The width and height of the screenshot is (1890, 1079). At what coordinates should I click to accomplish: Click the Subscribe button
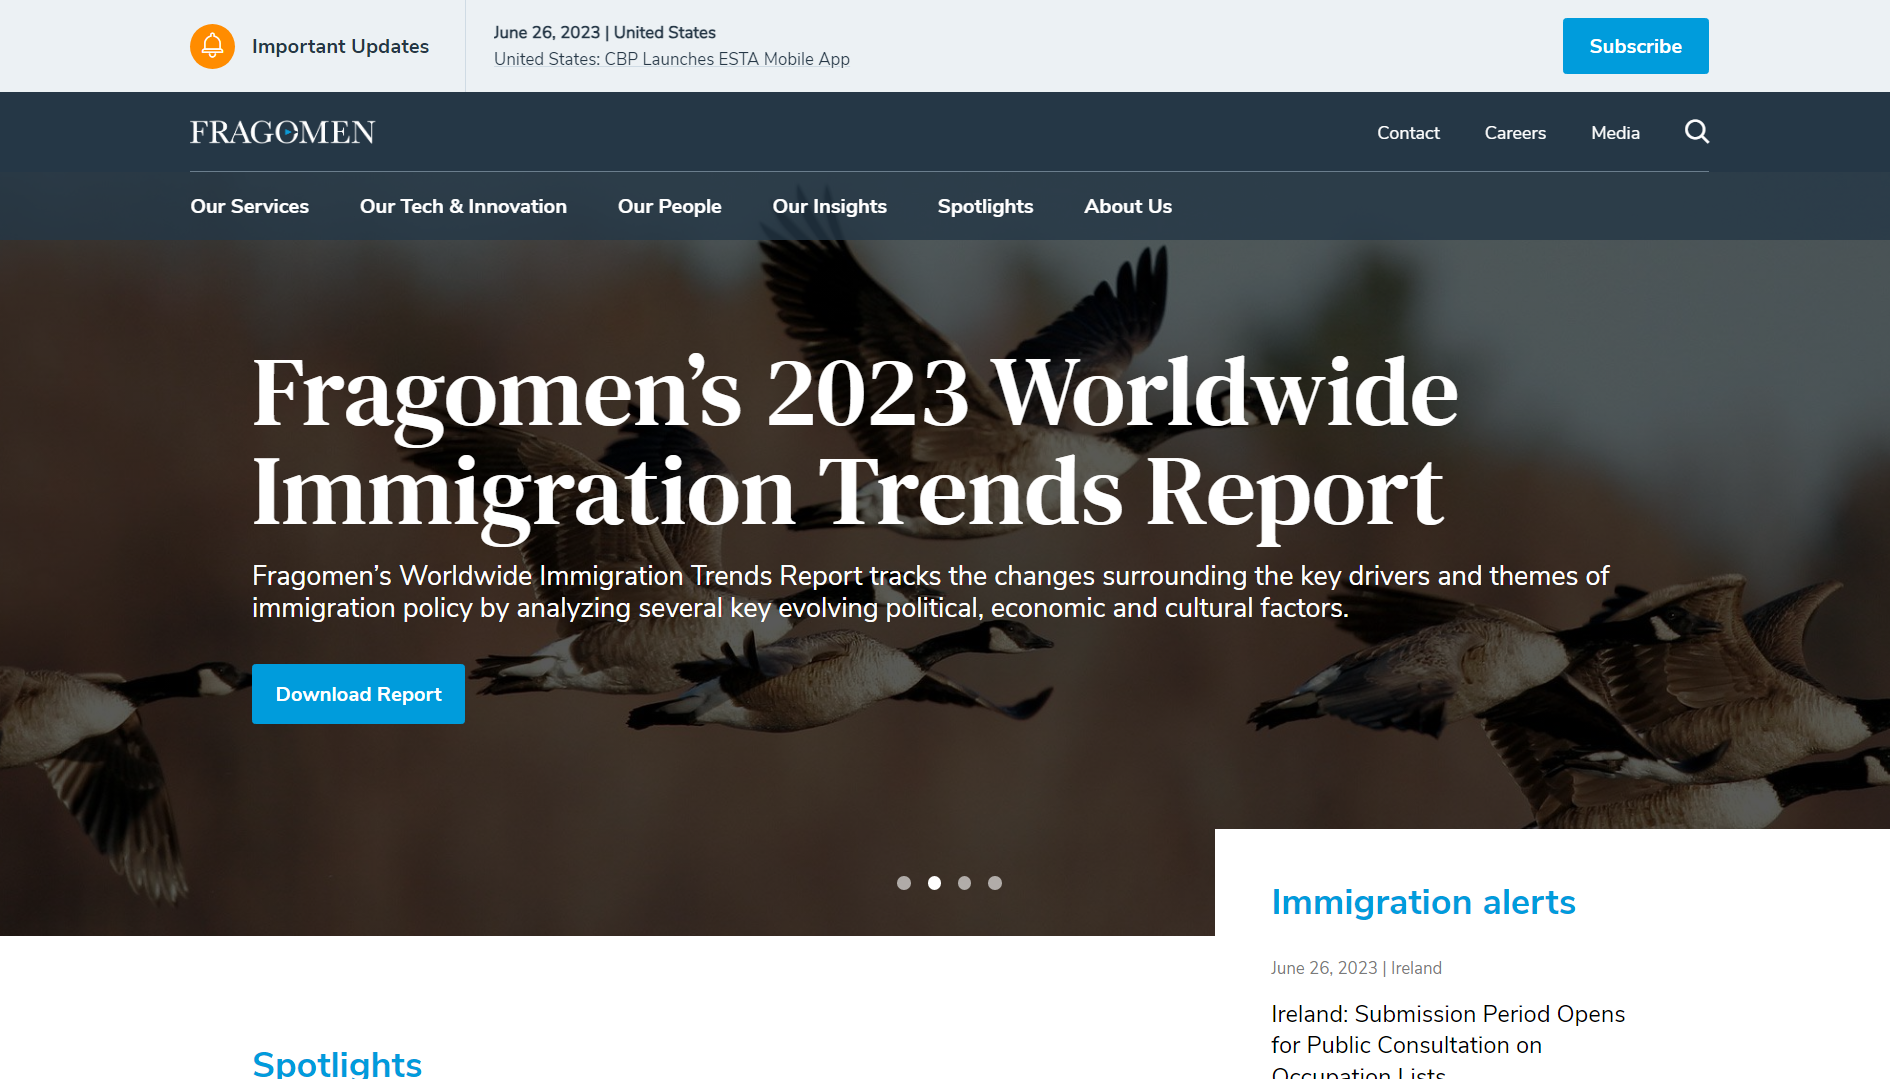coord(1635,46)
